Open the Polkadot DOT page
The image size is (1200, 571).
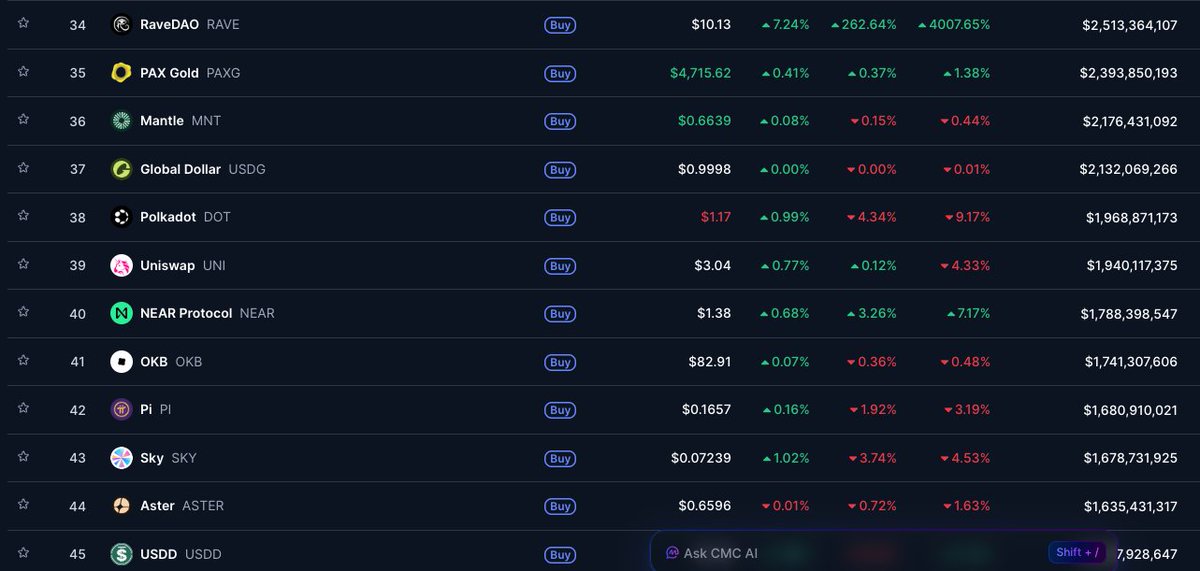(186, 217)
